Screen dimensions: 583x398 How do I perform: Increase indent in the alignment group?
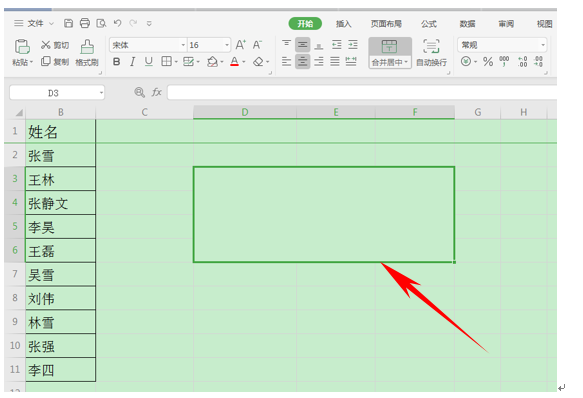click(x=353, y=45)
